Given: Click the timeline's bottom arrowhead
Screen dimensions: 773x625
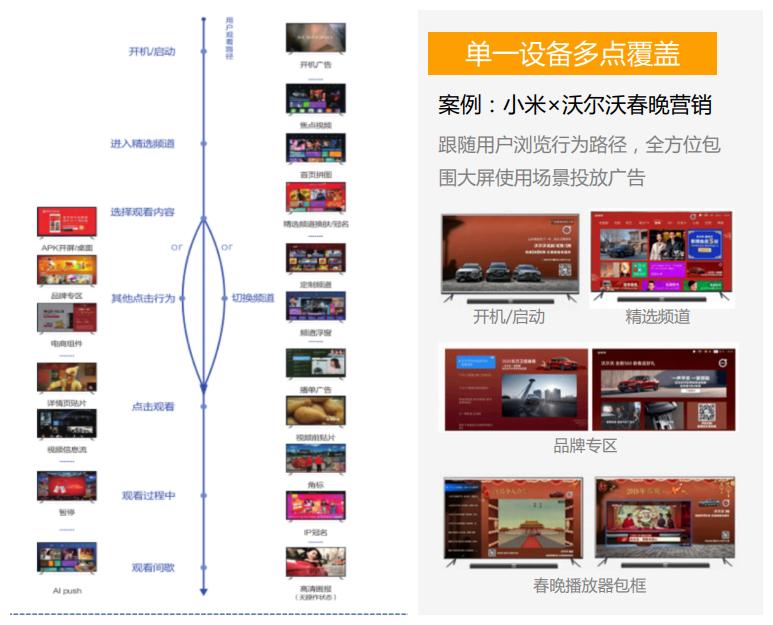Looking at the screenshot, I should tap(204, 591).
